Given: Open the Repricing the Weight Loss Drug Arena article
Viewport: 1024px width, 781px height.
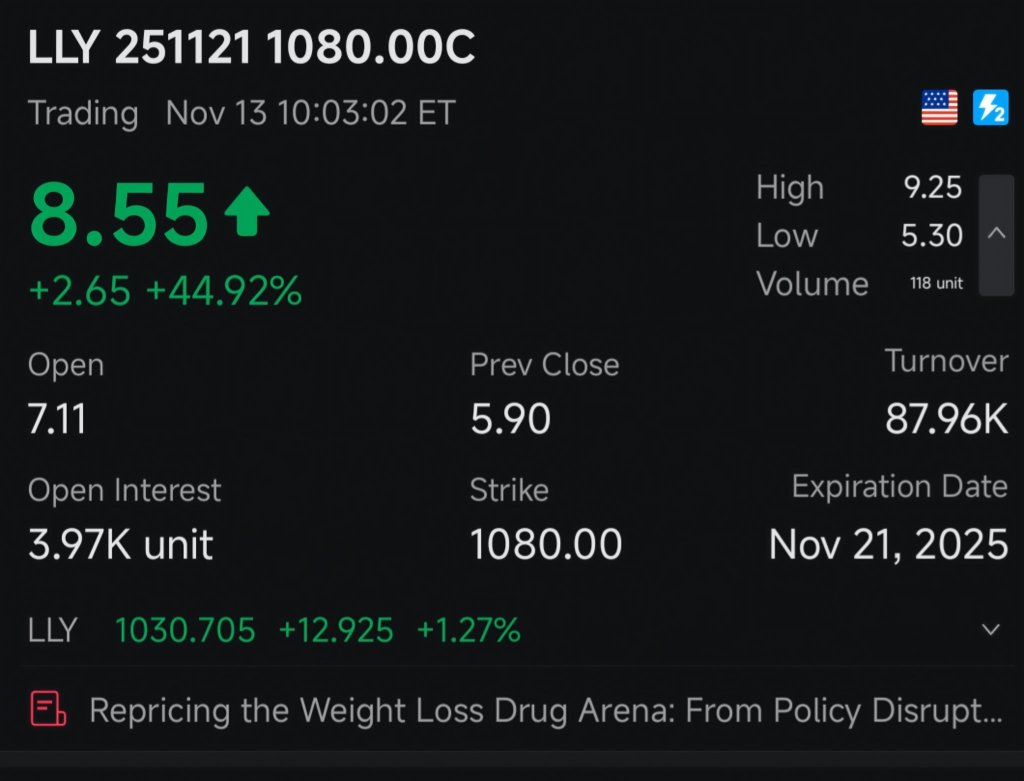Looking at the screenshot, I should [x=545, y=710].
